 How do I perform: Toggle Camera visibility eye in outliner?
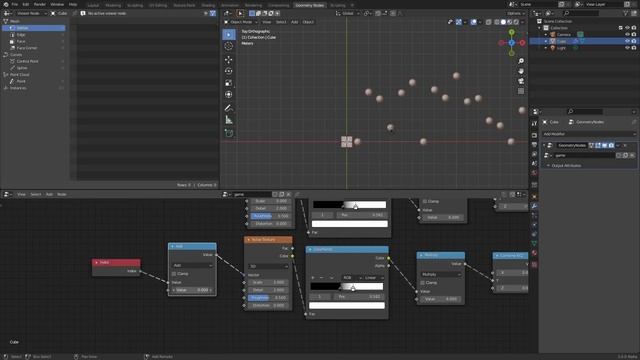(x=627, y=34)
